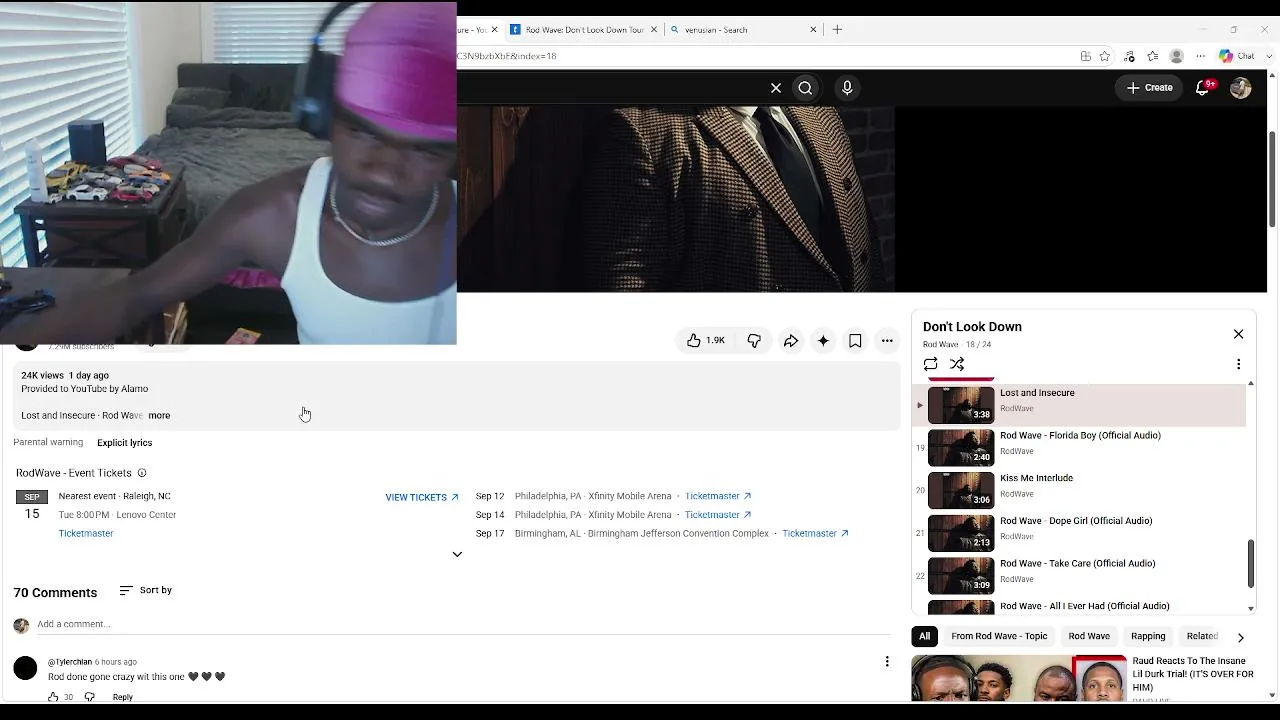The height and width of the screenshot is (720, 1280).
Task: Click the Create button on YouTube
Action: point(1149,88)
